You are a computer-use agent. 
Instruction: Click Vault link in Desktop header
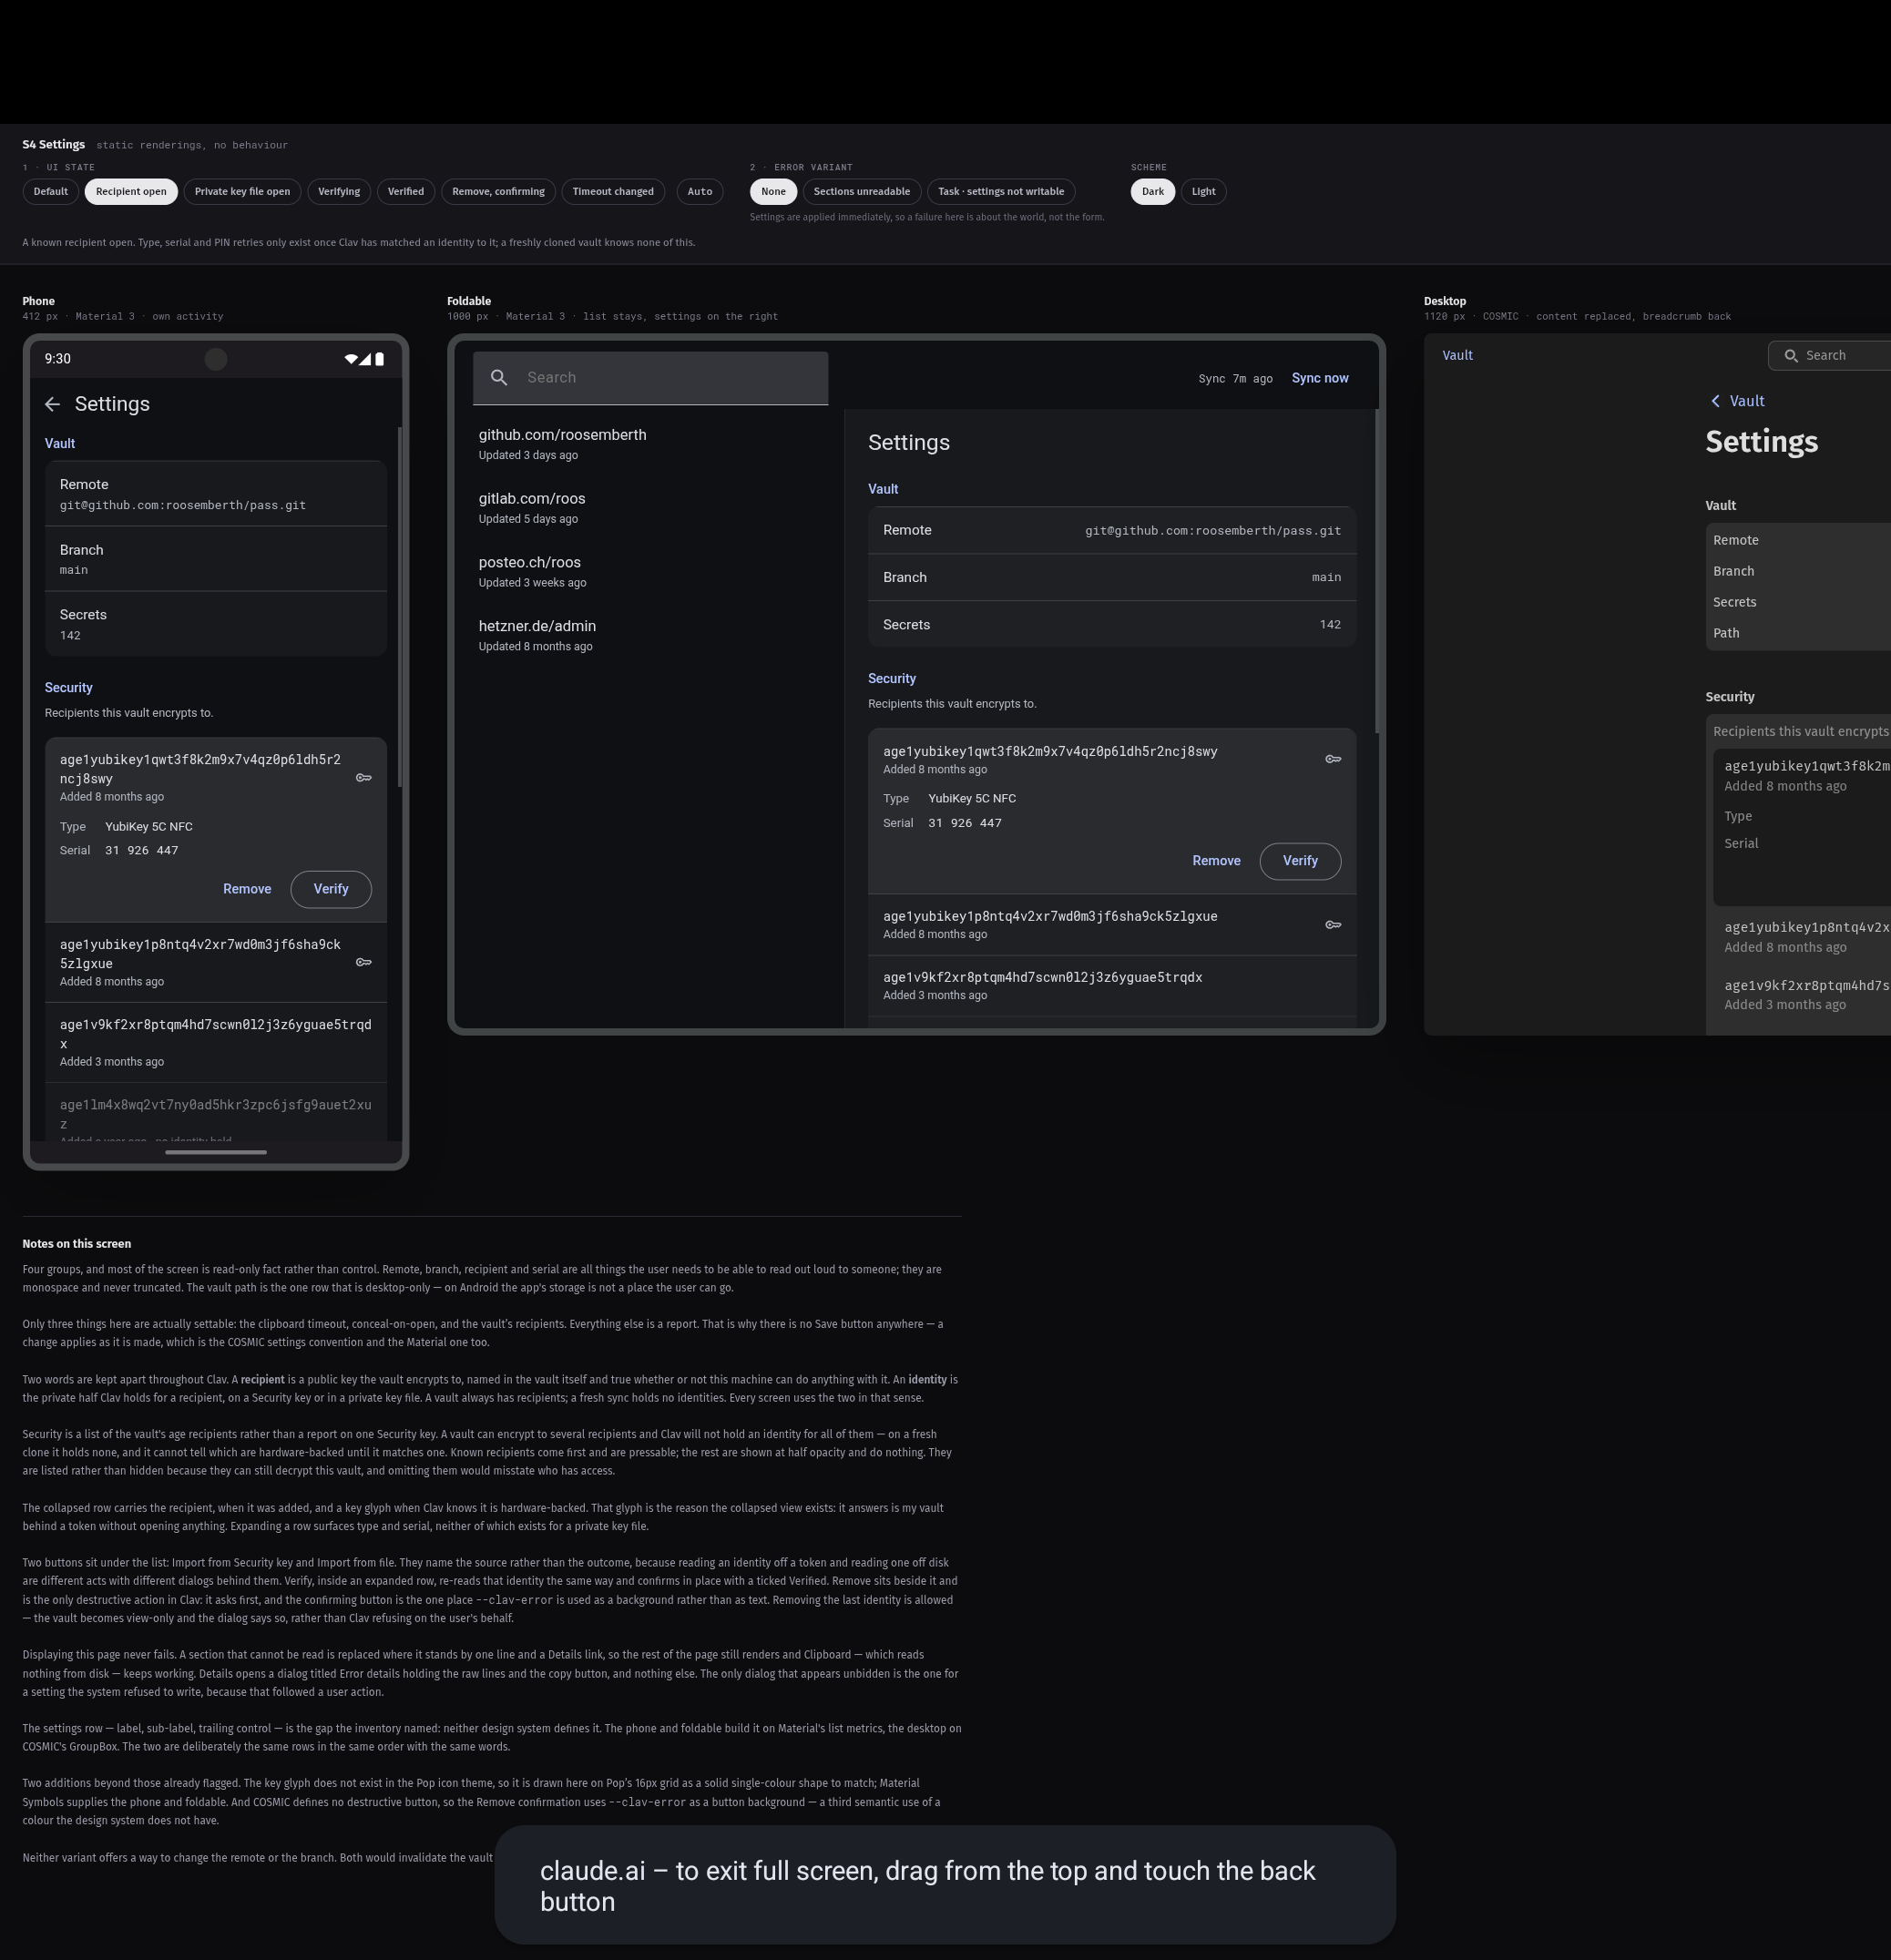1457,355
